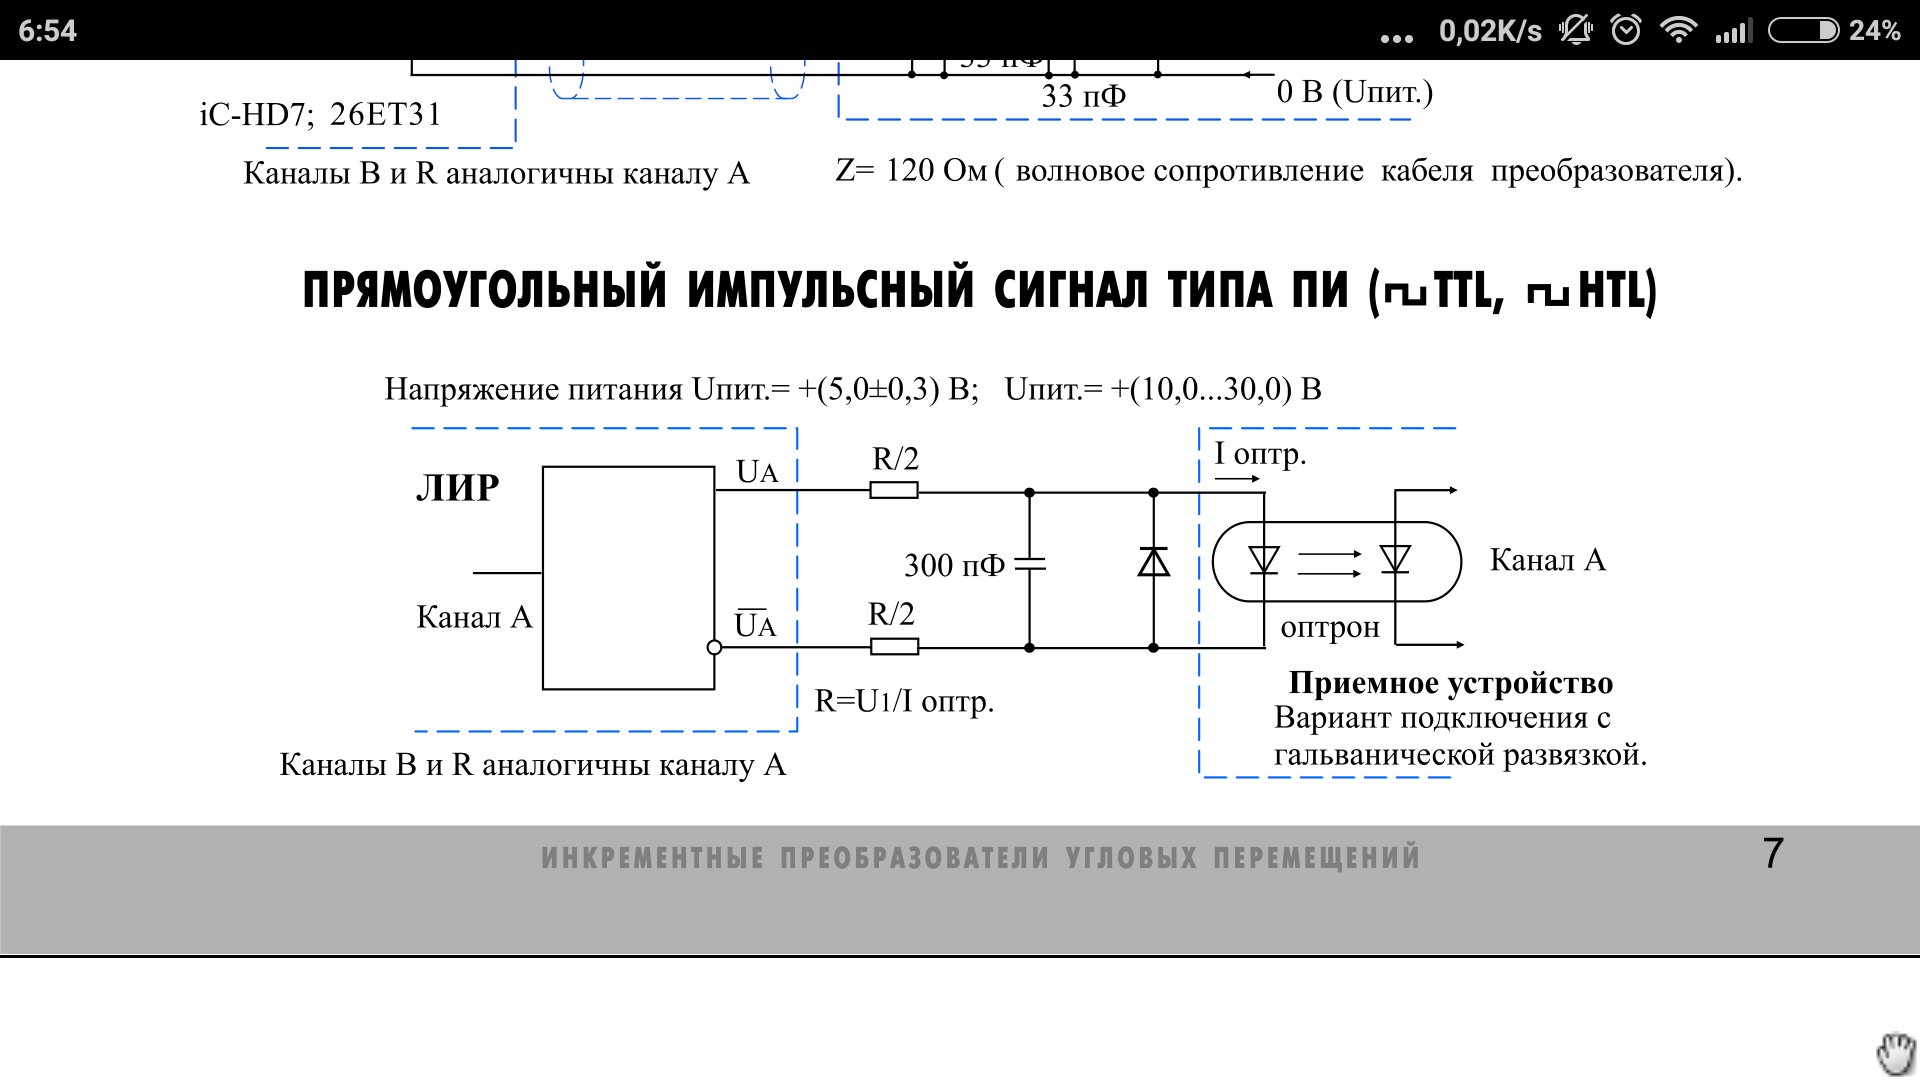This screenshot has height=1080, width=1920.
Task: Tap the alarm clock status icon
Action: (1626, 30)
